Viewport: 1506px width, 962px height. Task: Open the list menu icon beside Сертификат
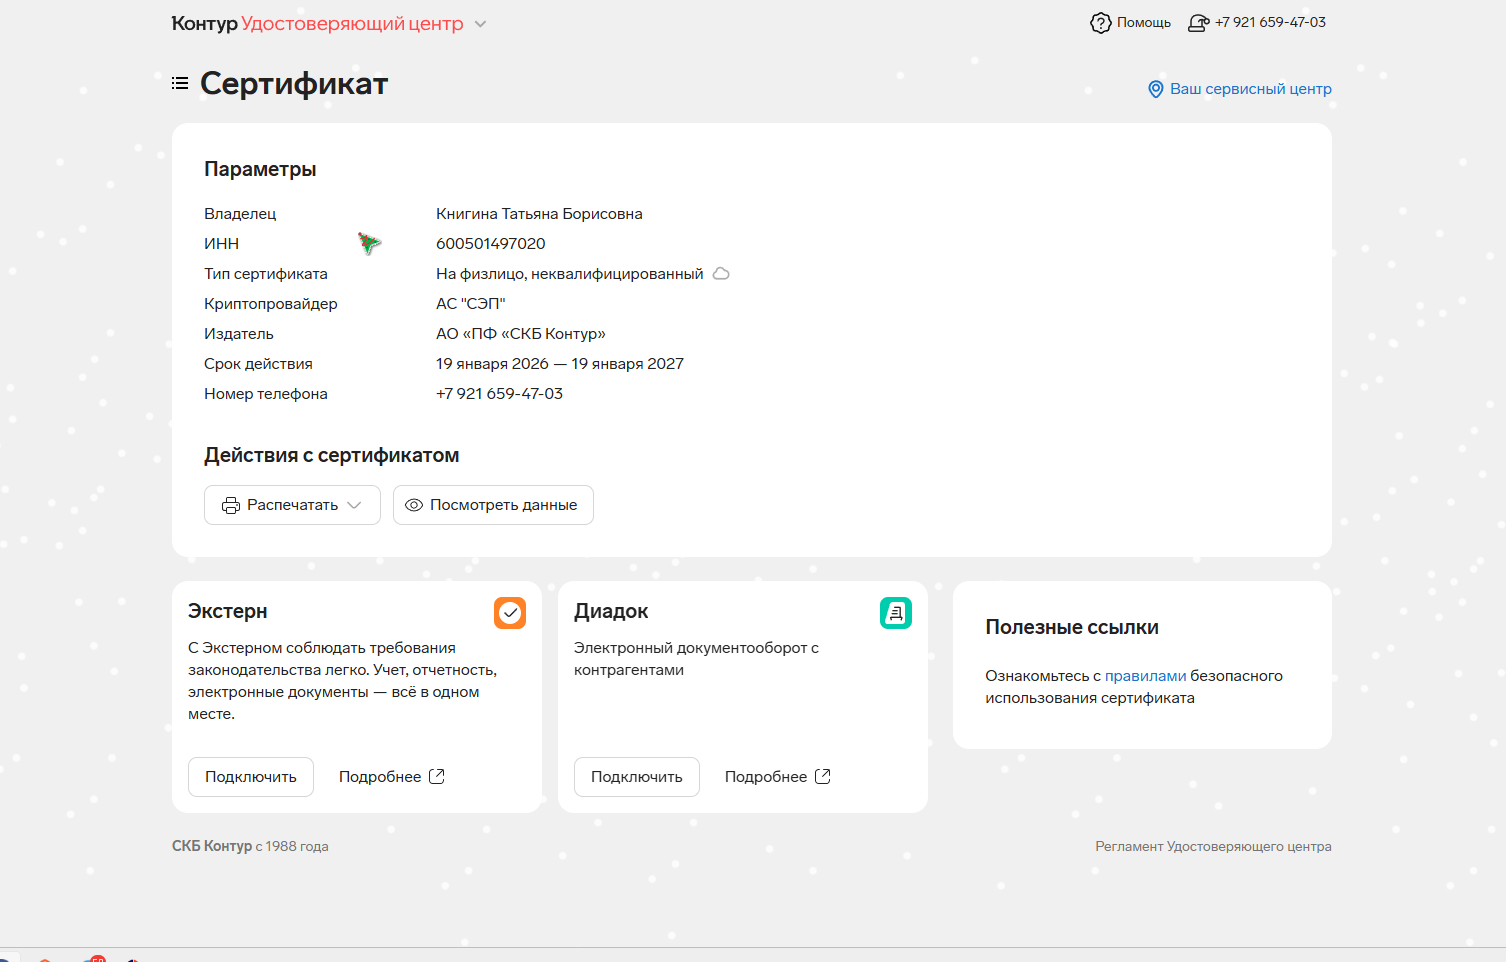180,83
